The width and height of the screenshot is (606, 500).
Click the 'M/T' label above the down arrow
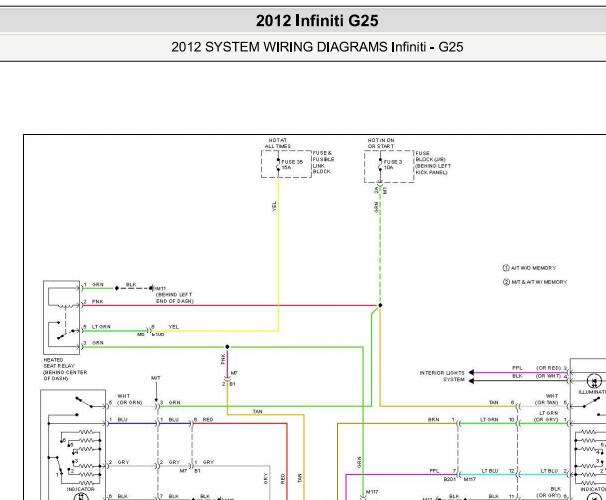pos(156,378)
